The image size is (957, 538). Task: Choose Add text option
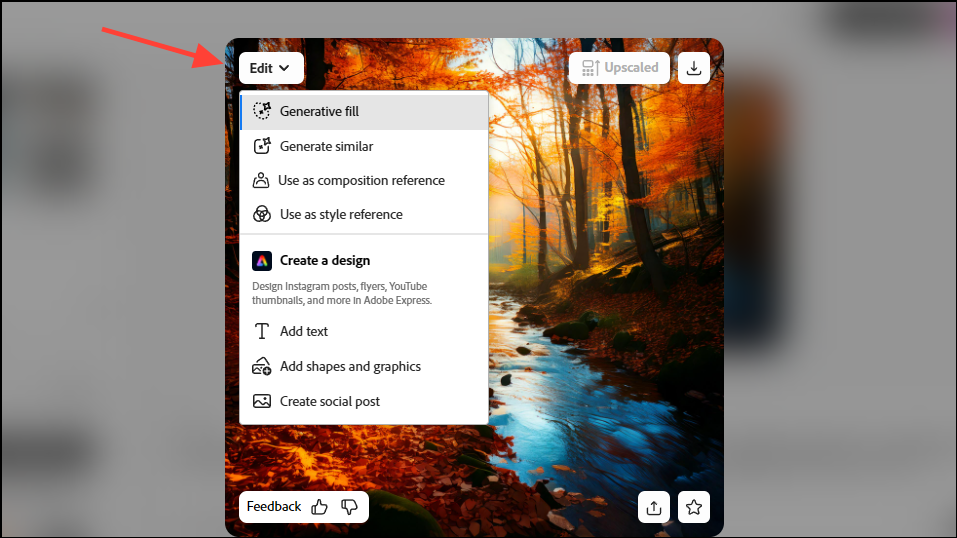(x=364, y=331)
